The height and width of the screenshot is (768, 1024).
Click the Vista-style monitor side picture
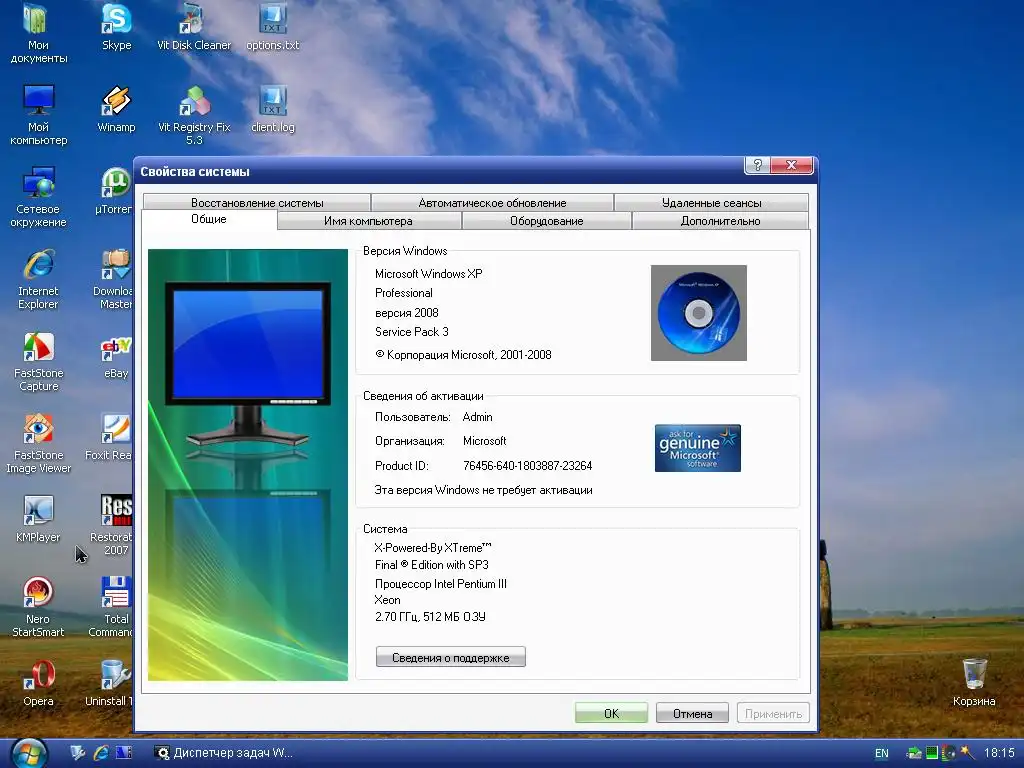click(x=248, y=465)
